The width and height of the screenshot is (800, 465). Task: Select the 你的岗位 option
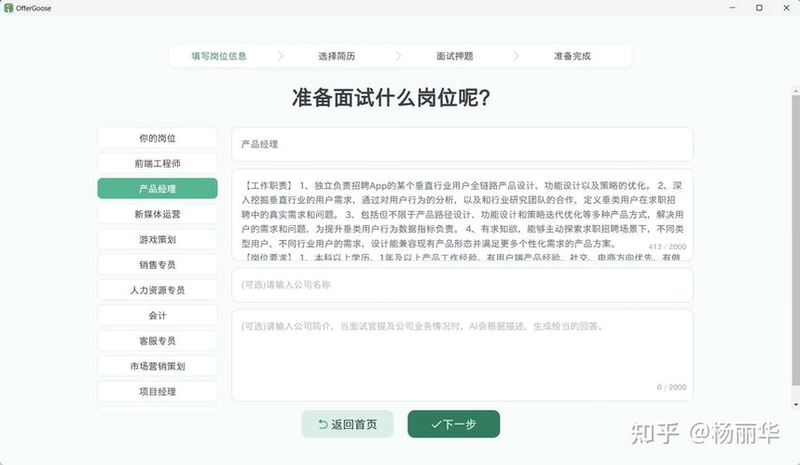(x=158, y=138)
